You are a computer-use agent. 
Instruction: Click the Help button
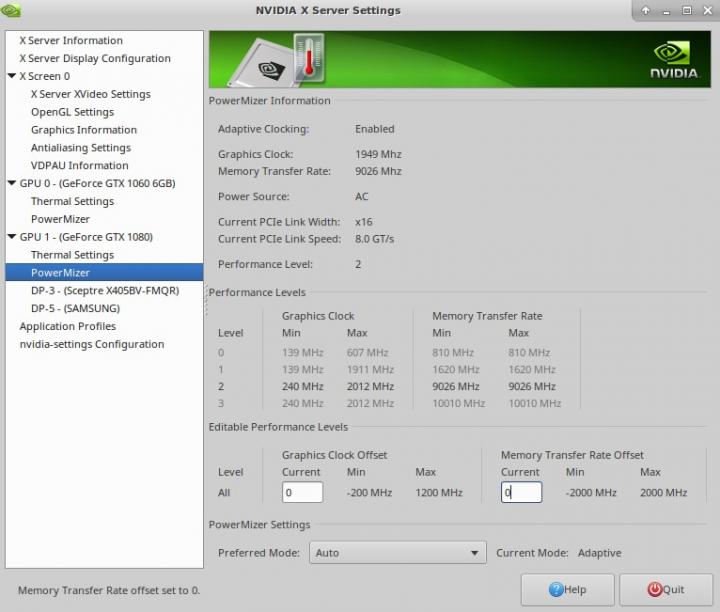568,590
